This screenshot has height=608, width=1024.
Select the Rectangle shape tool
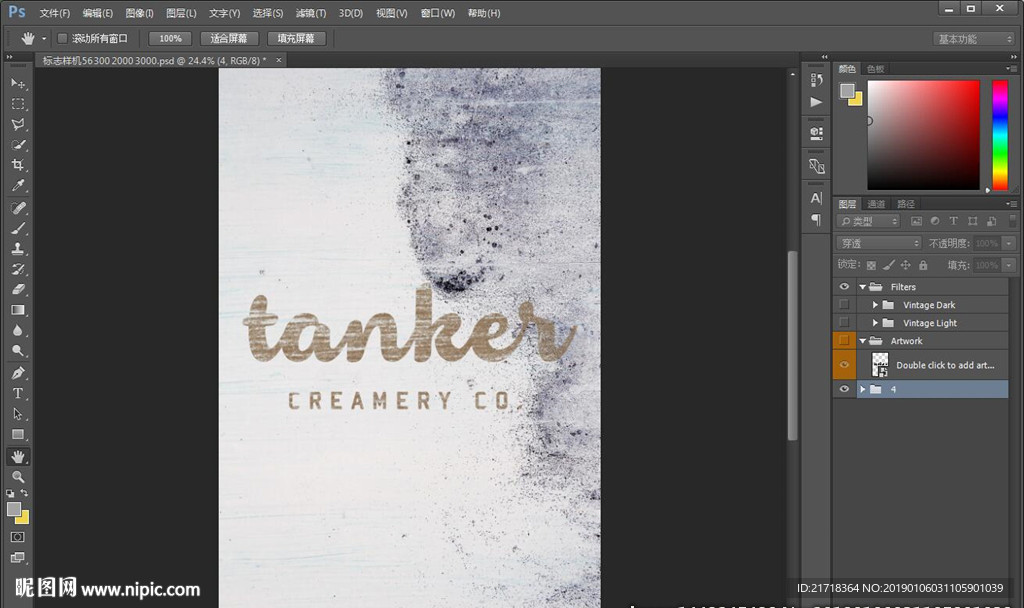point(18,434)
